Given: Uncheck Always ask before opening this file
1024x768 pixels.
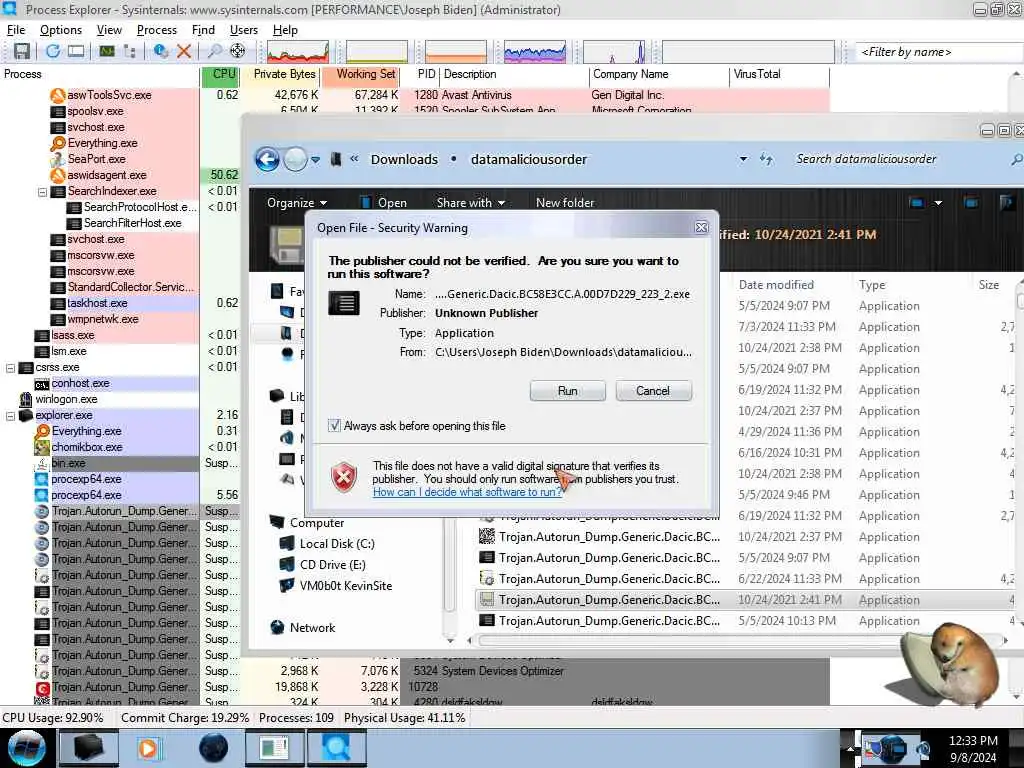Looking at the screenshot, I should (x=334, y=426).
